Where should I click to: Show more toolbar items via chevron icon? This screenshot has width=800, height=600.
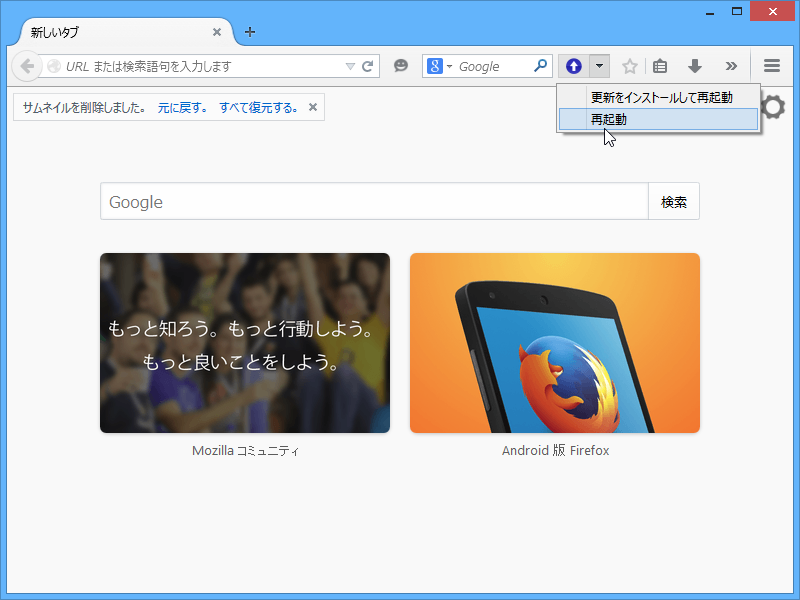[x=731, y=65]
